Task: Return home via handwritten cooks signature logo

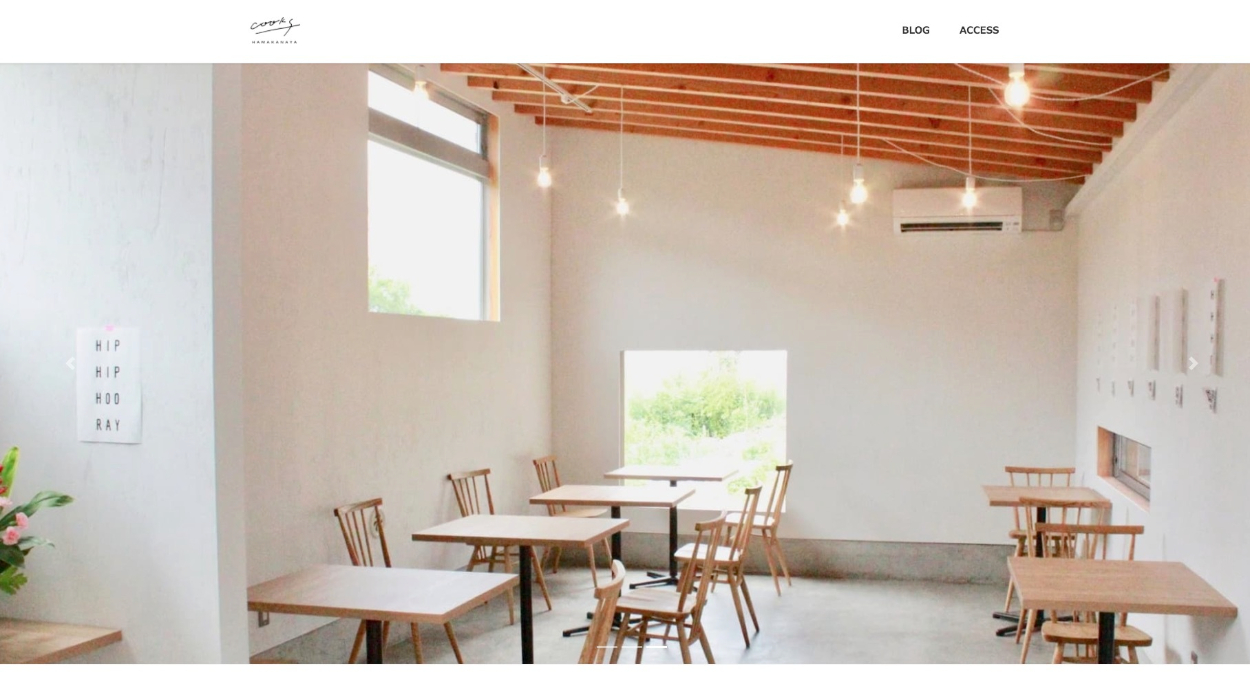Action: (275, 26)
